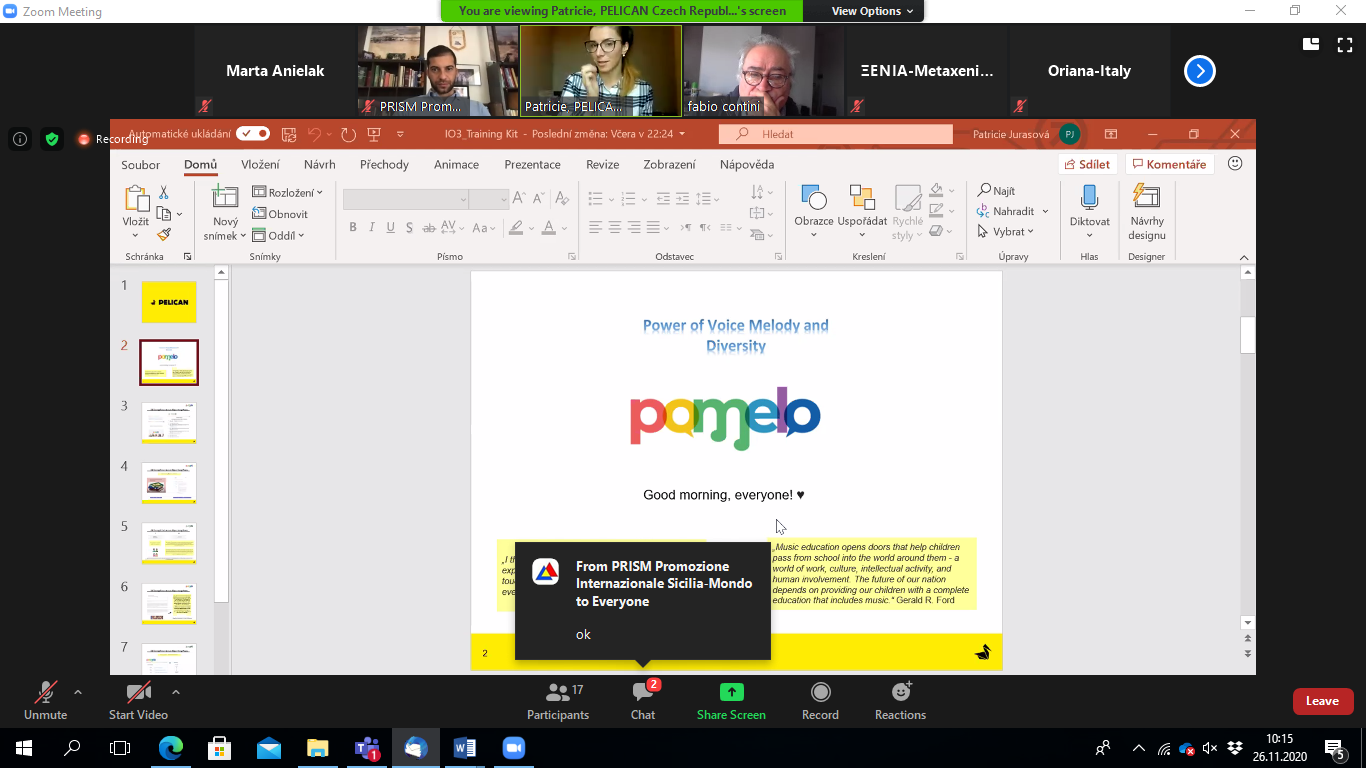Expand audio options arrow next to Unmute
The height and width of the screenshot is (768, 1366).
point(78,692)
